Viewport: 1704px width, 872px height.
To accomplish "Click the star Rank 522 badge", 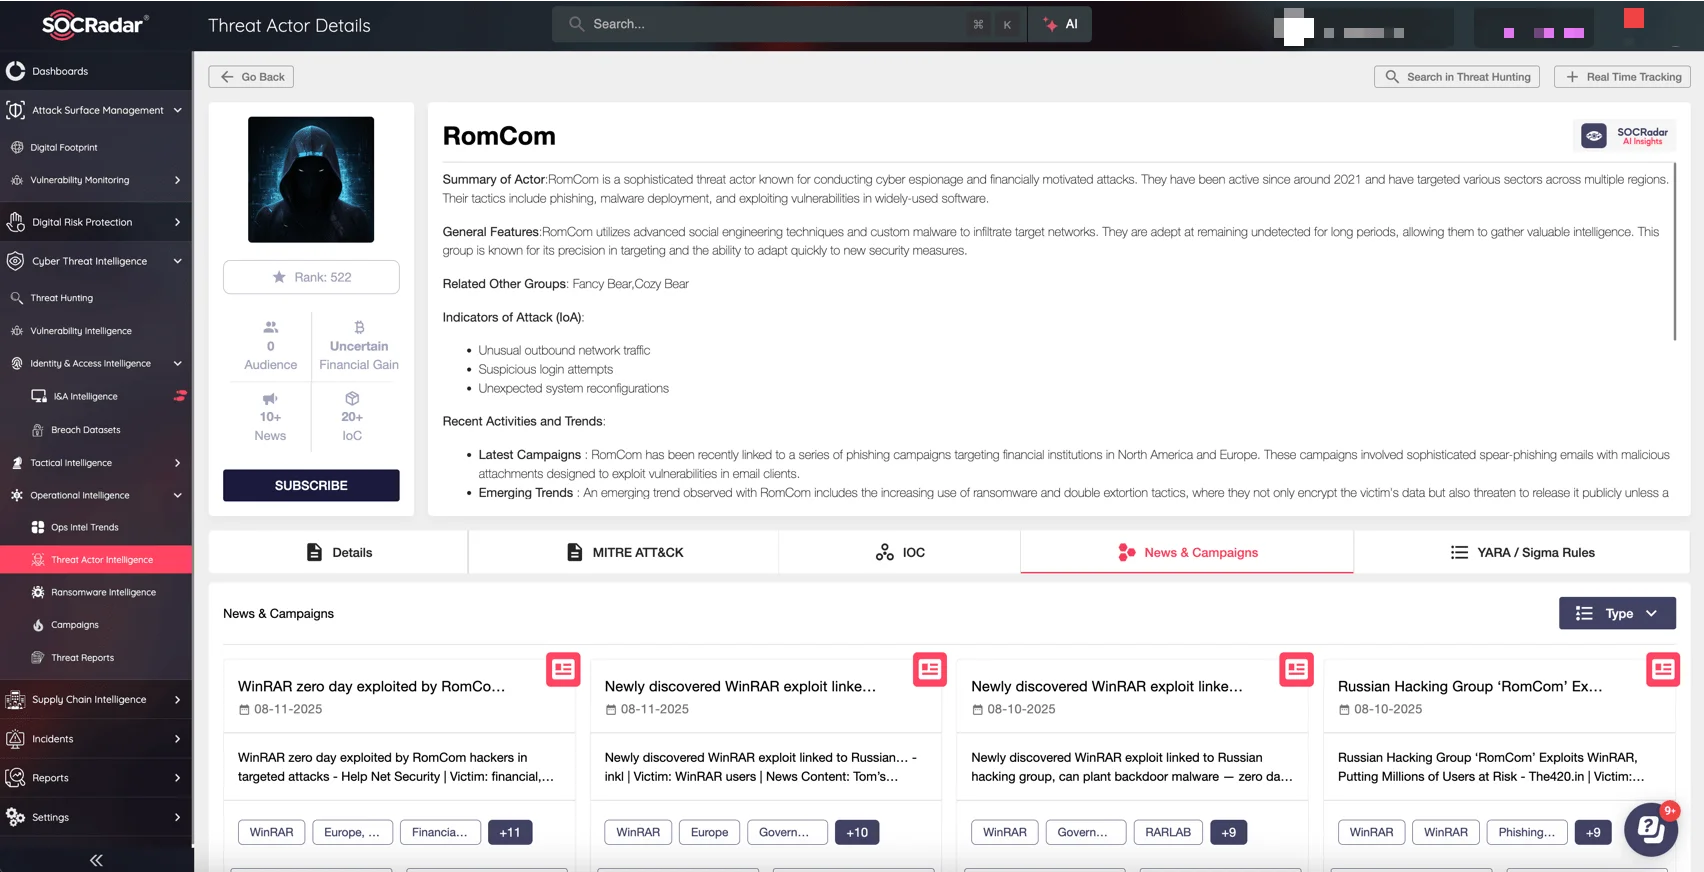I will [x=311, y=277].
